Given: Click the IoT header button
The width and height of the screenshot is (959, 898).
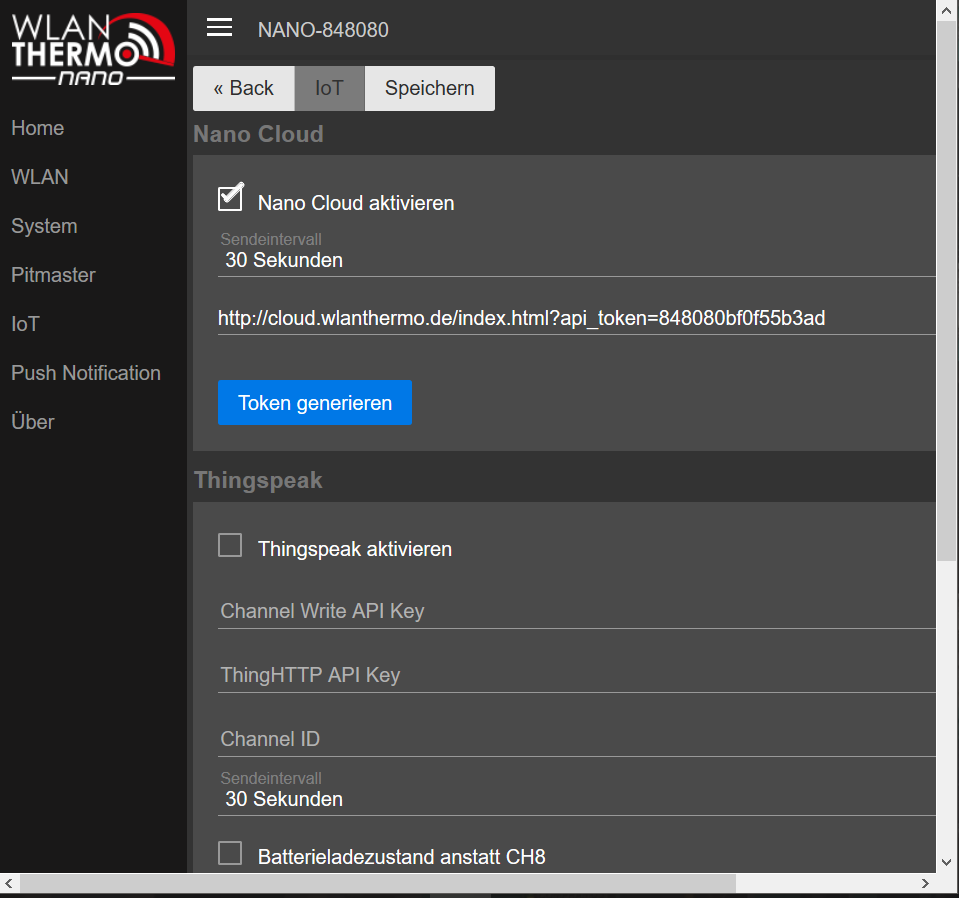Looking at the screenshot, I should [x=329, y=89].
